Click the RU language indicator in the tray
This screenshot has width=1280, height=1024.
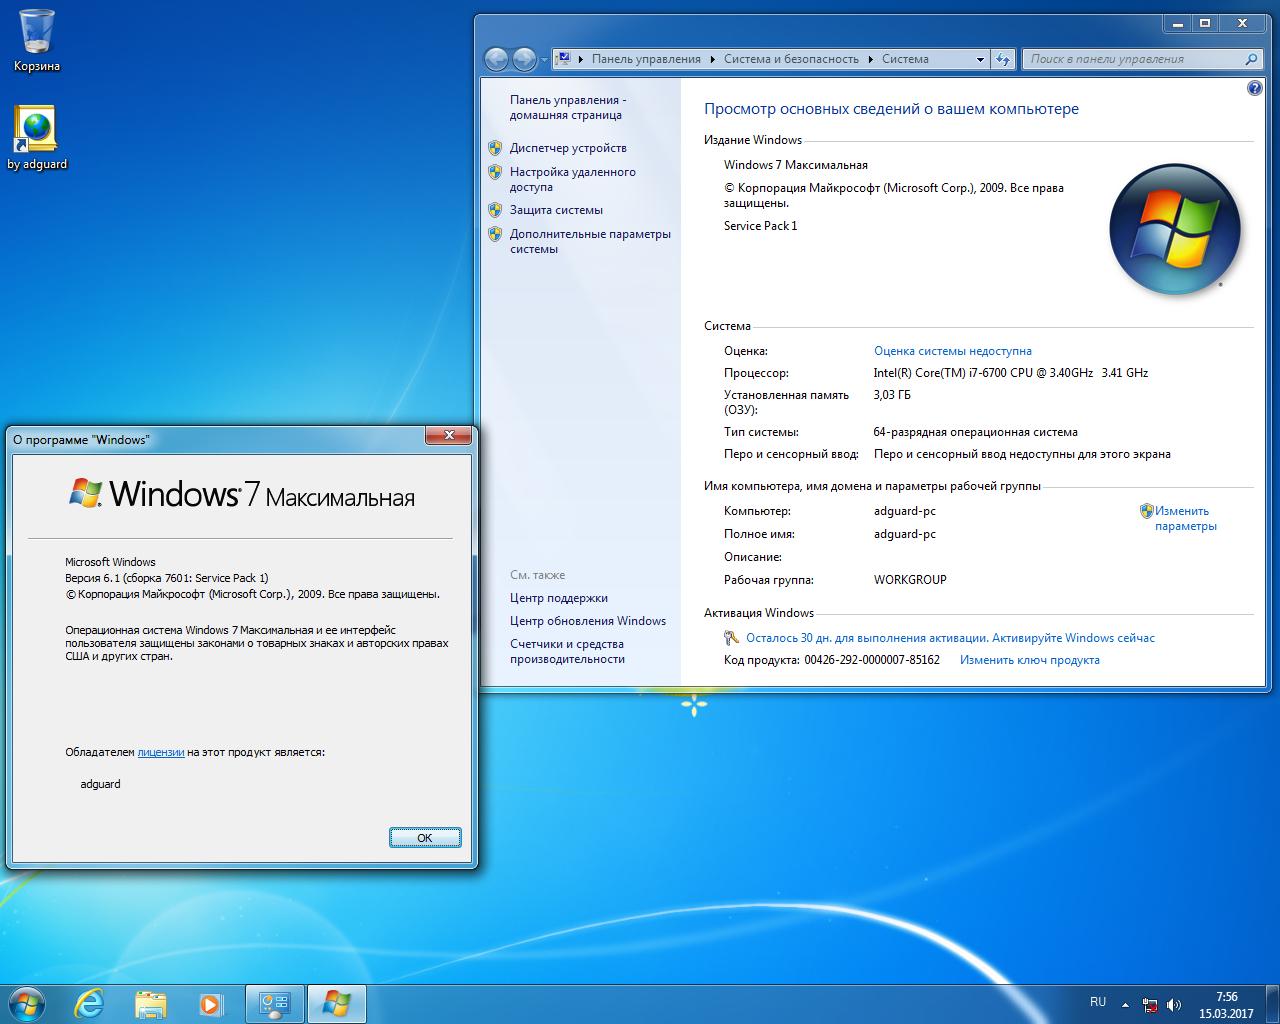(1097, 1002)
